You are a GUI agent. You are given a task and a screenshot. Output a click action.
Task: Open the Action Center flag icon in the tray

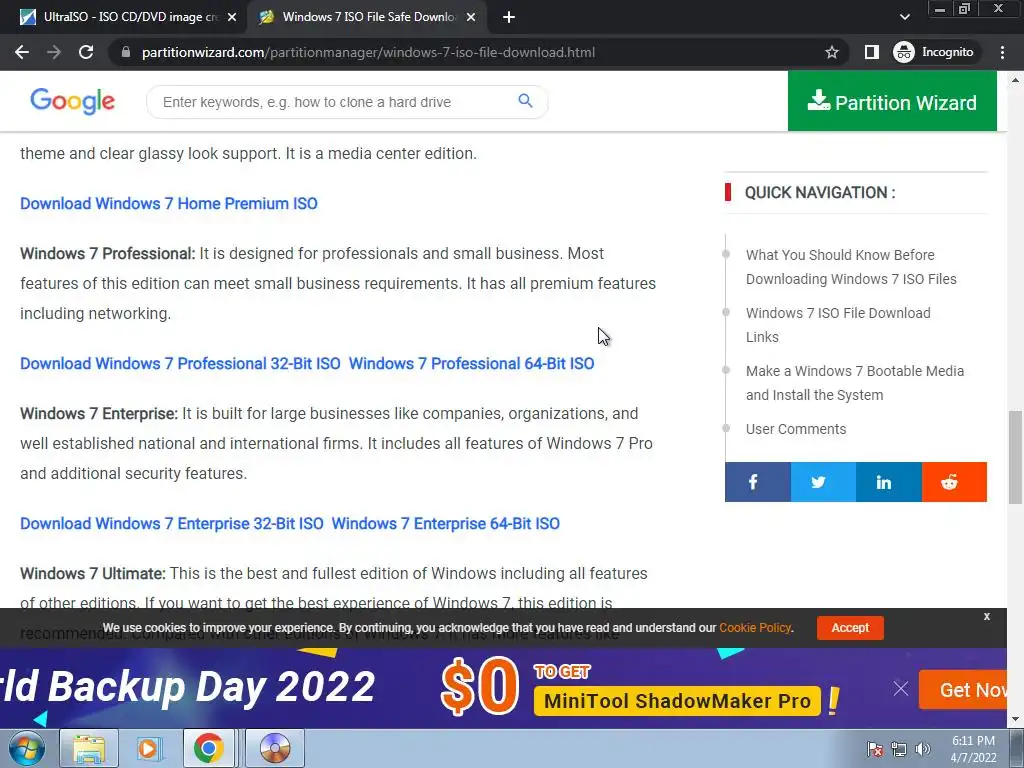[874, 749]
